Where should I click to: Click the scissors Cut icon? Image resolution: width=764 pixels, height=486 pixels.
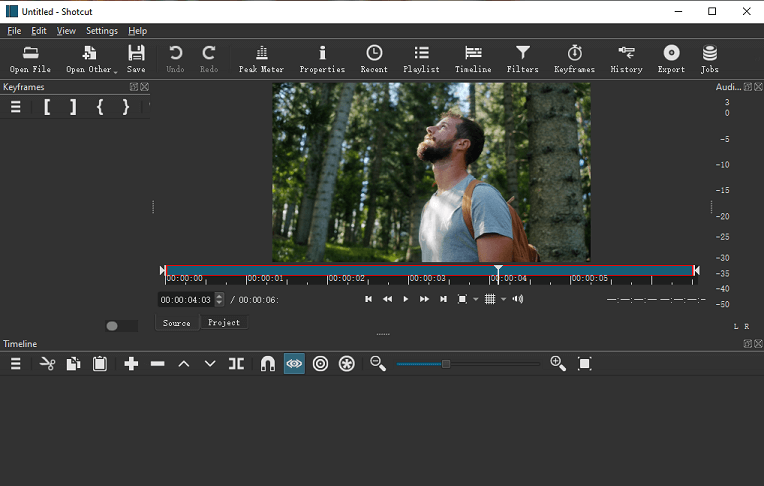click(x=47, y=364)
